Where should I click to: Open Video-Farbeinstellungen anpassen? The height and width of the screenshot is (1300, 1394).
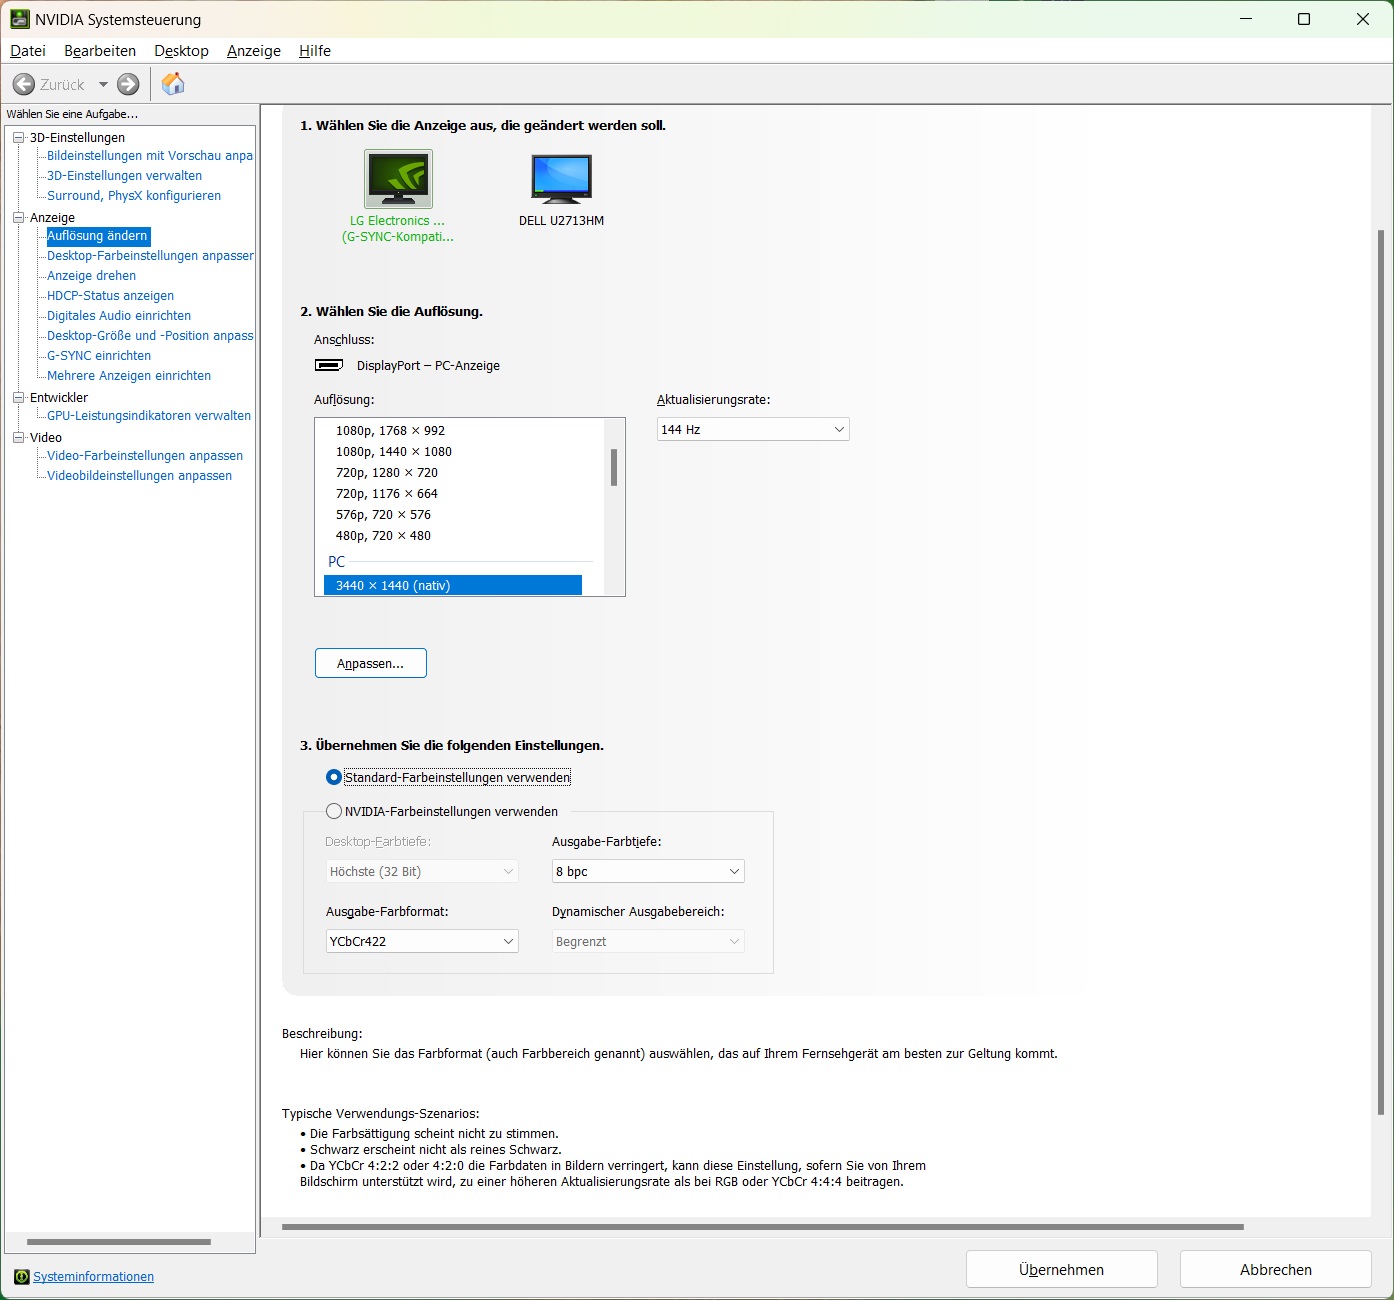pos(145,456)
